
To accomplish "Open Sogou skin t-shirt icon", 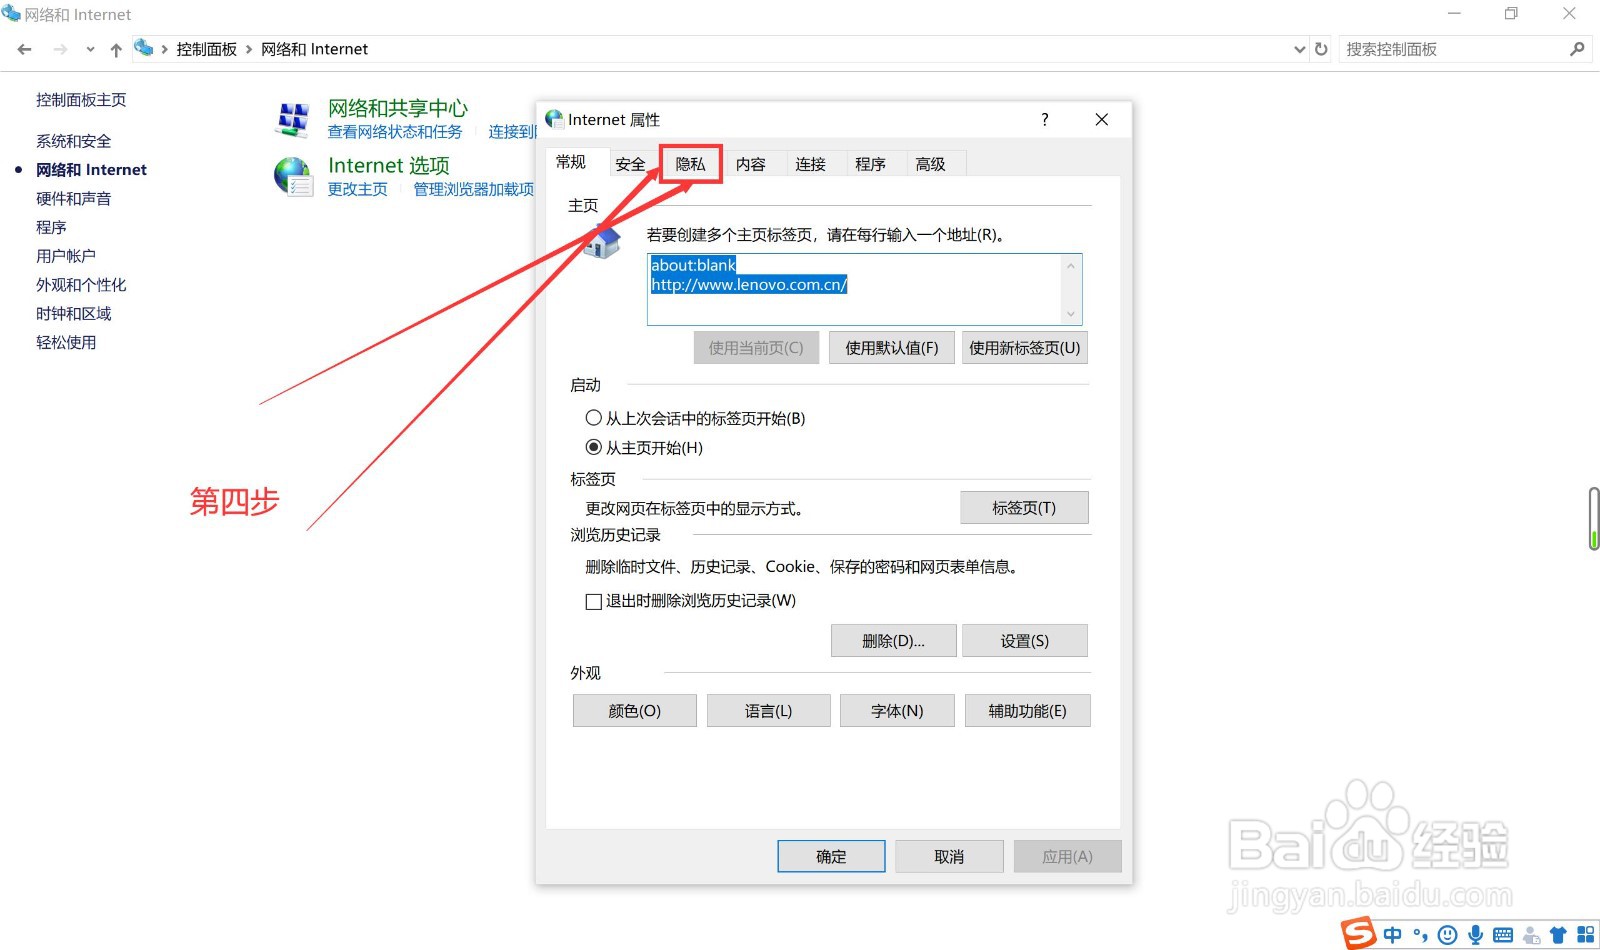I will point(1558,934).
